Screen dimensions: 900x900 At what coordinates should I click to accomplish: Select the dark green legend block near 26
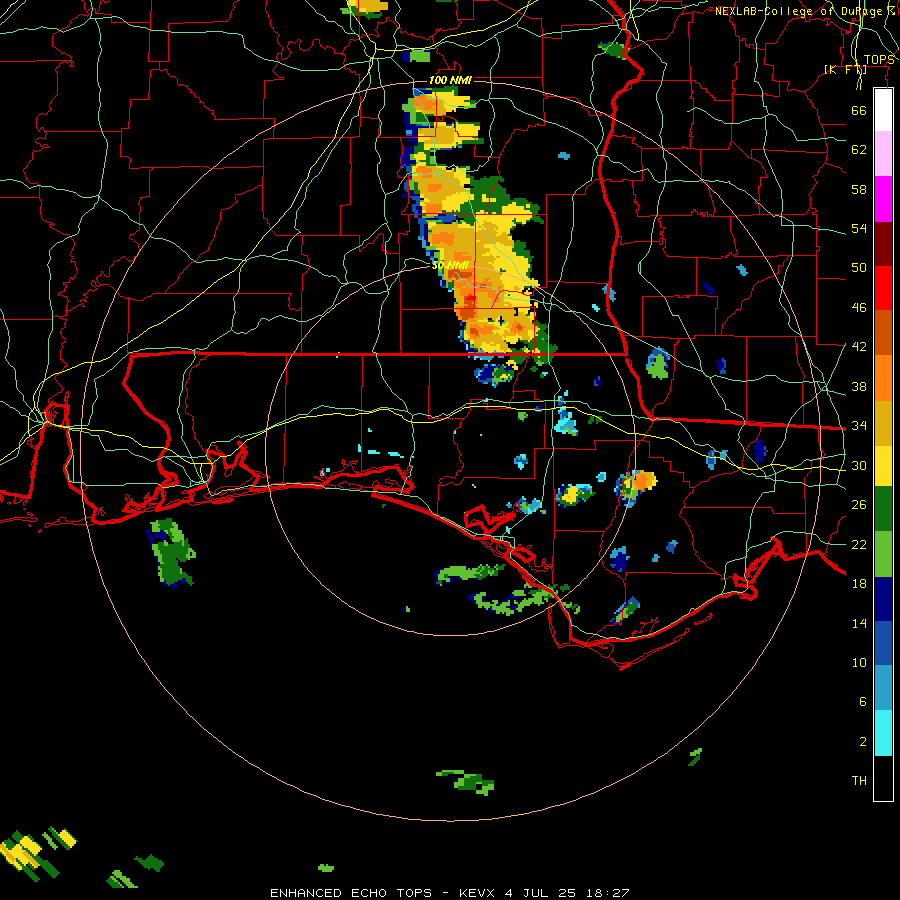click(883, 509)
